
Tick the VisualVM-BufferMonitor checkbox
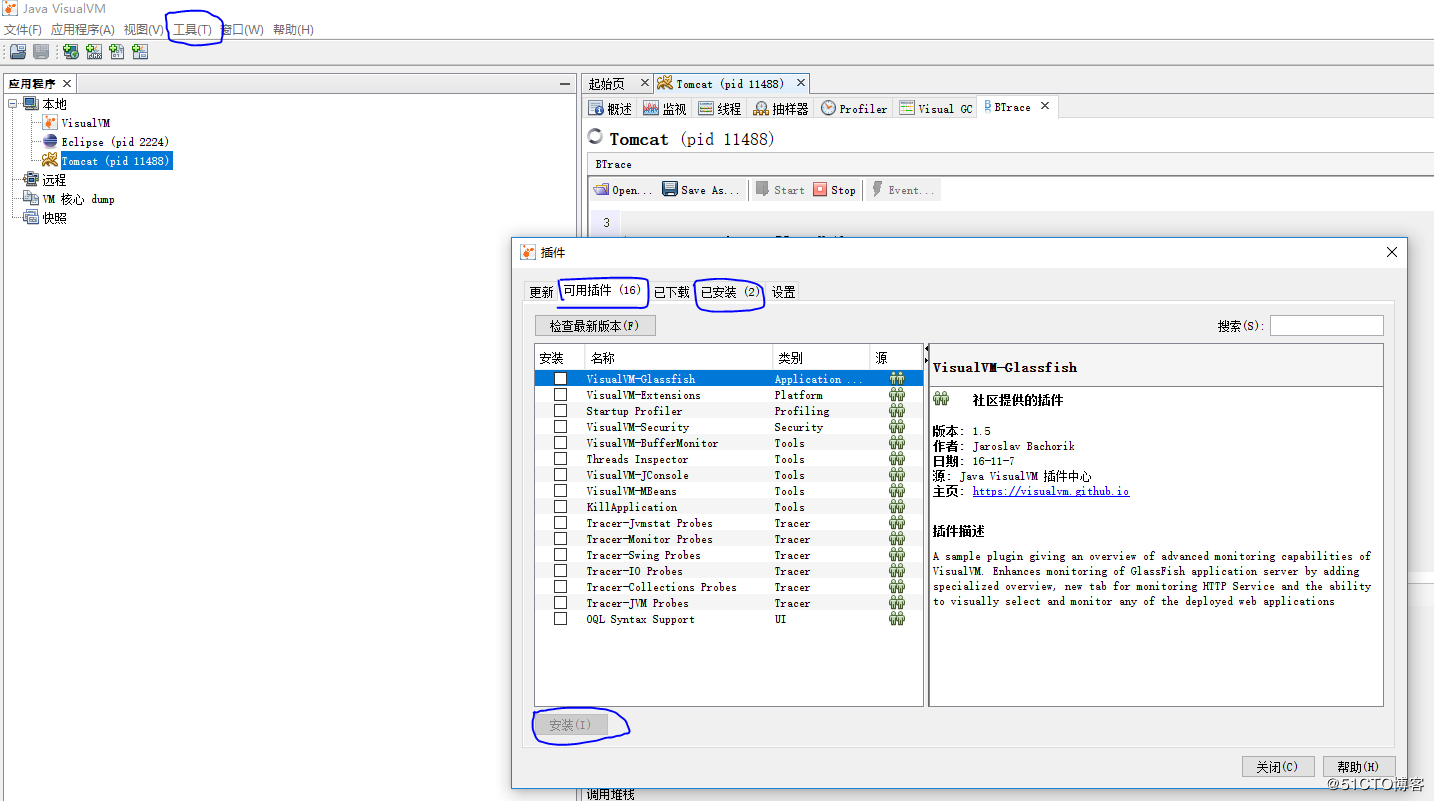tap(560, 443)
